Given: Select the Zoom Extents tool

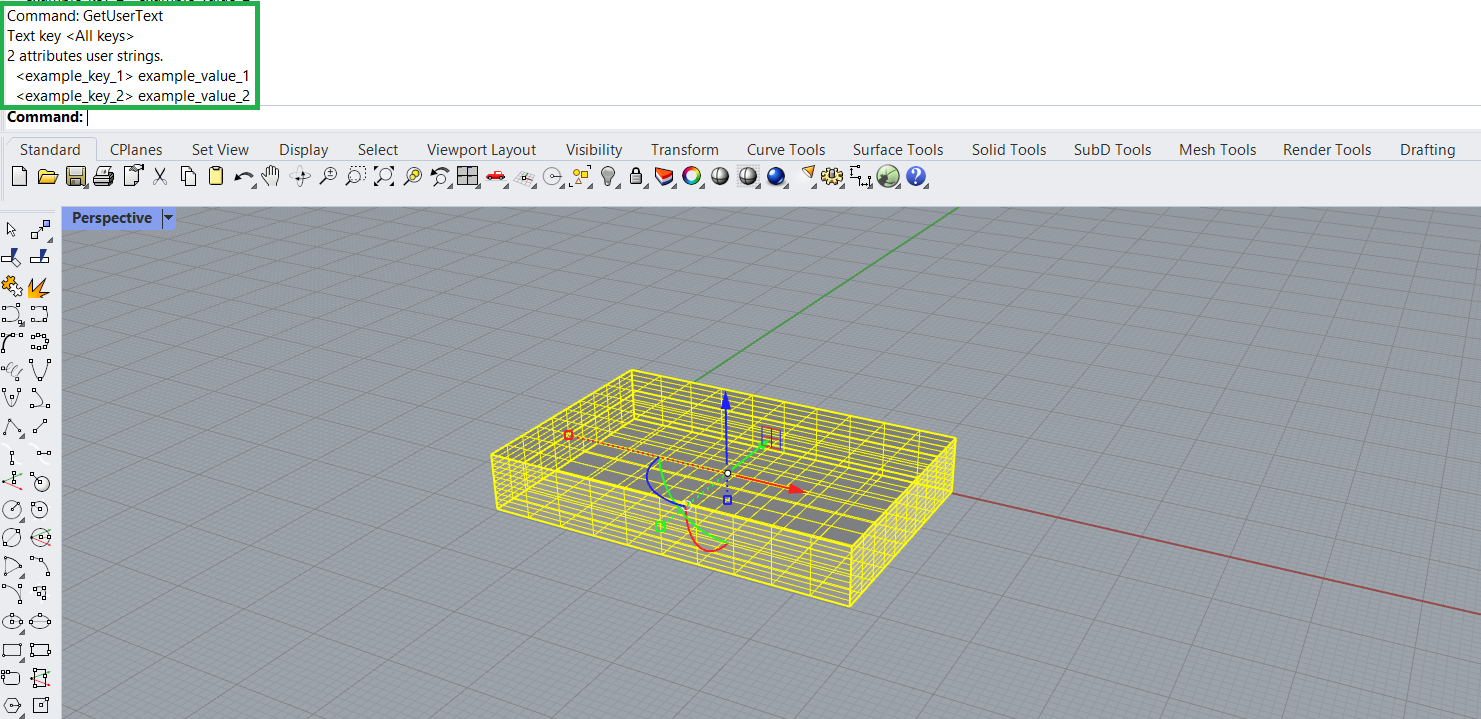Looking at the screenshot, I should click(383, 176).
